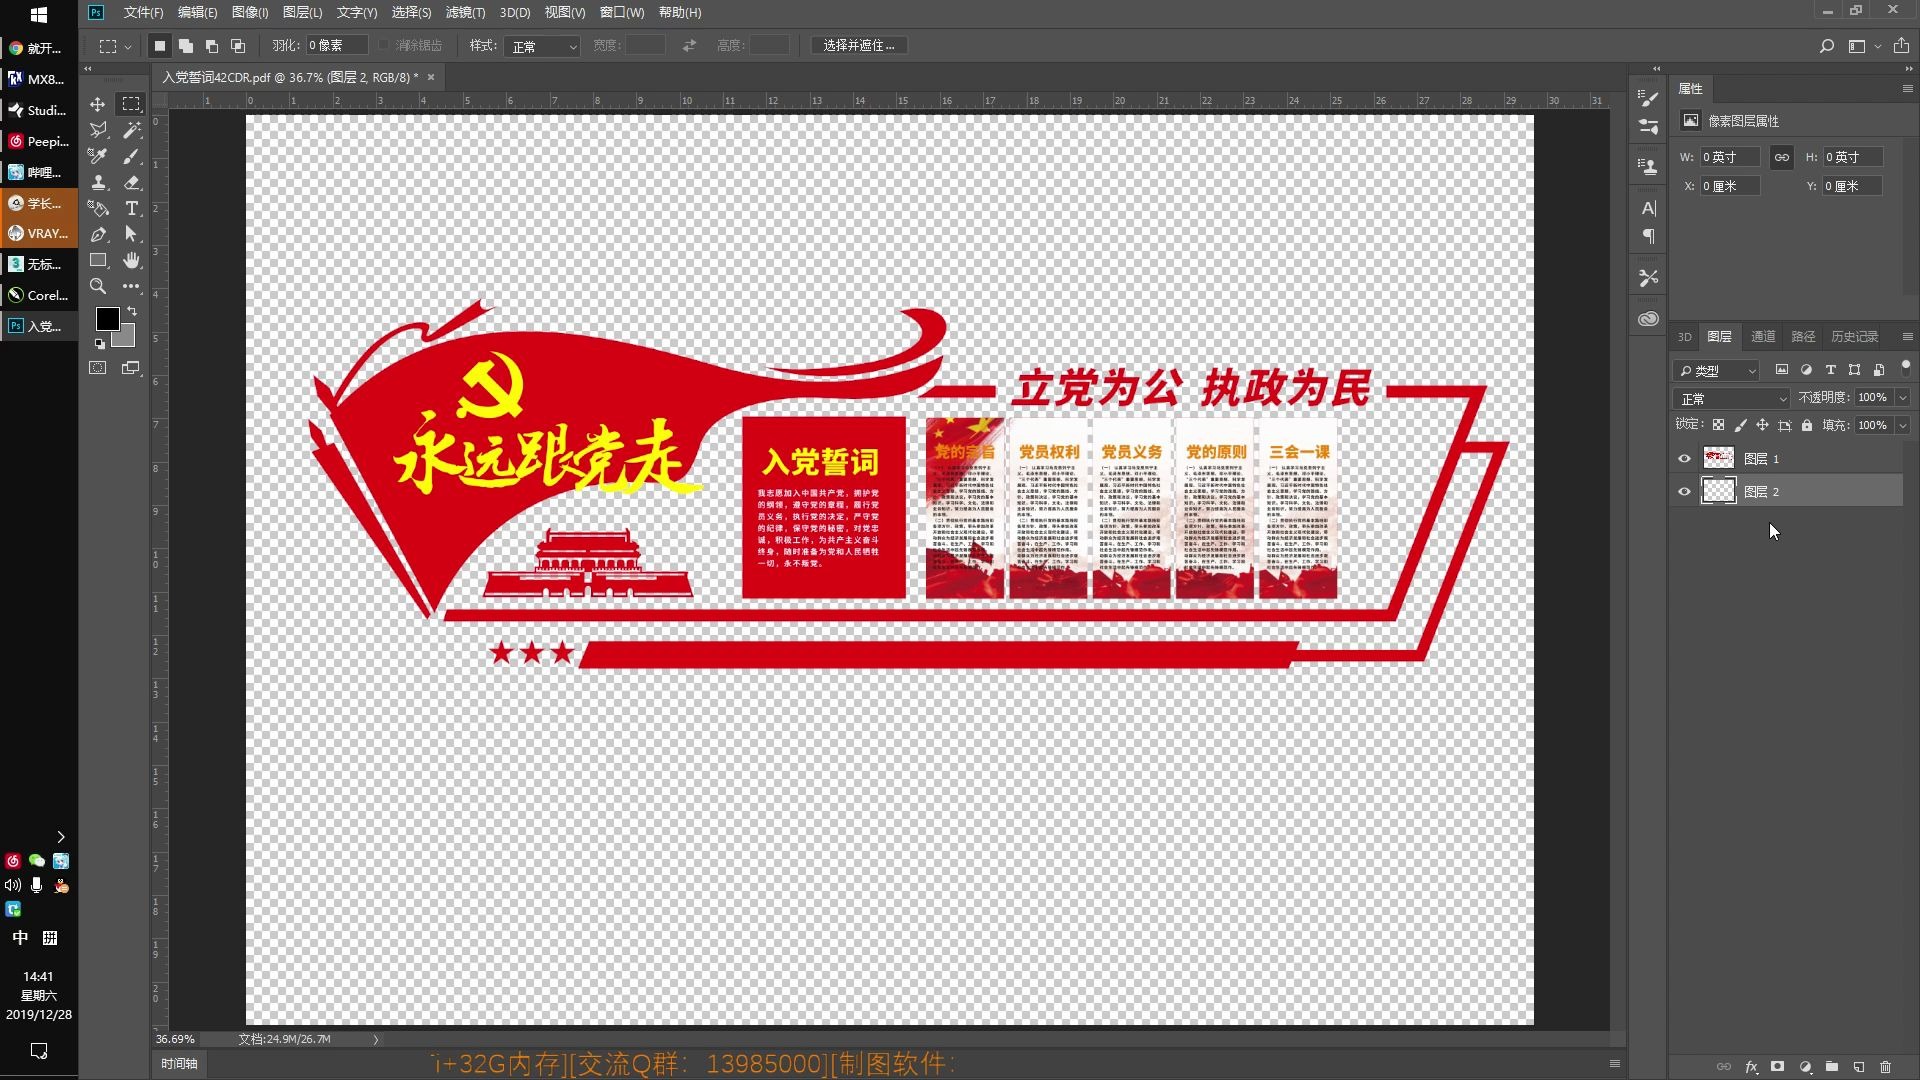The width and height of the screenshot is (1920, 1080).
Task: Hide layer 图层 2 with eye icon
Action: click(1684, 492)
